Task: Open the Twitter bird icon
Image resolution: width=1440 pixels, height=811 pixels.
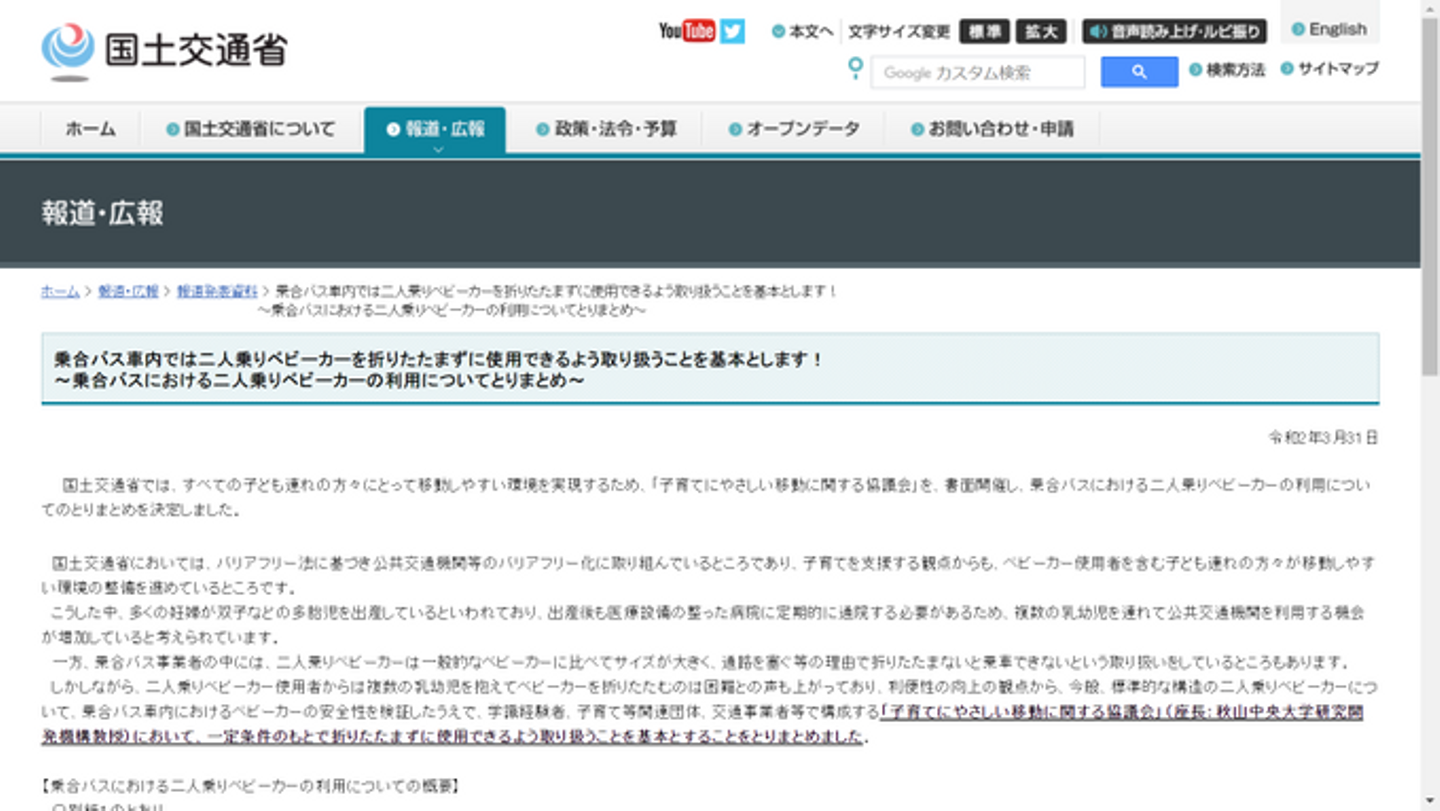Action: (733, 31)
